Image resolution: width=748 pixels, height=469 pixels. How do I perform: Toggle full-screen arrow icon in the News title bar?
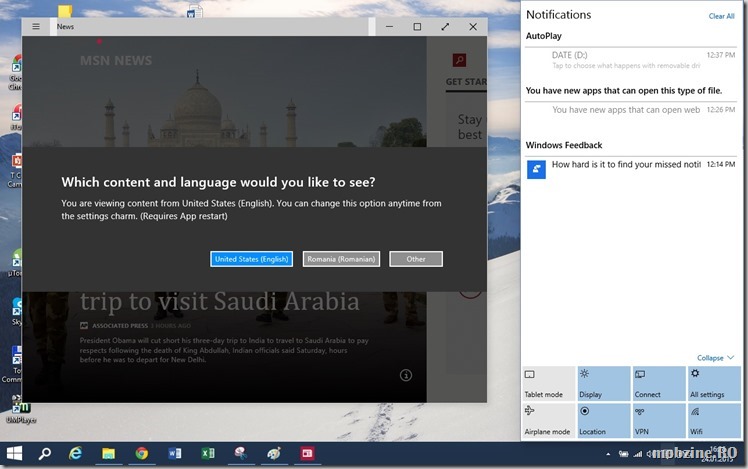pyautogui.click(x=445, y=27)
